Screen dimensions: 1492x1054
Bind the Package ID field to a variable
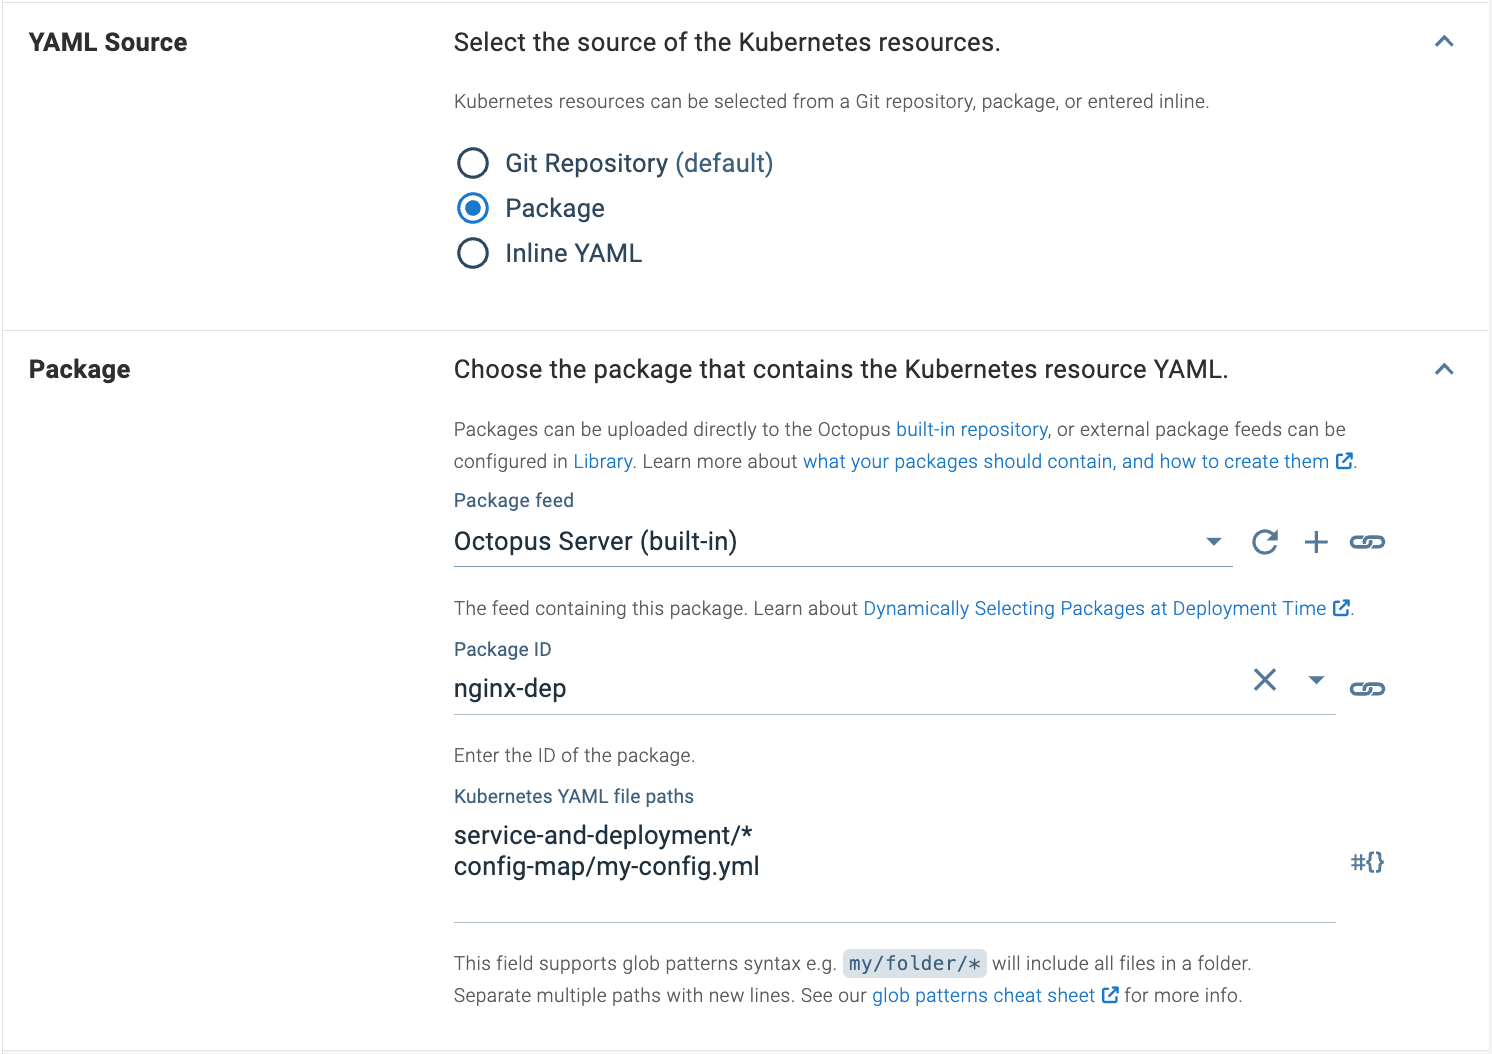click(x=1367, y=687)
